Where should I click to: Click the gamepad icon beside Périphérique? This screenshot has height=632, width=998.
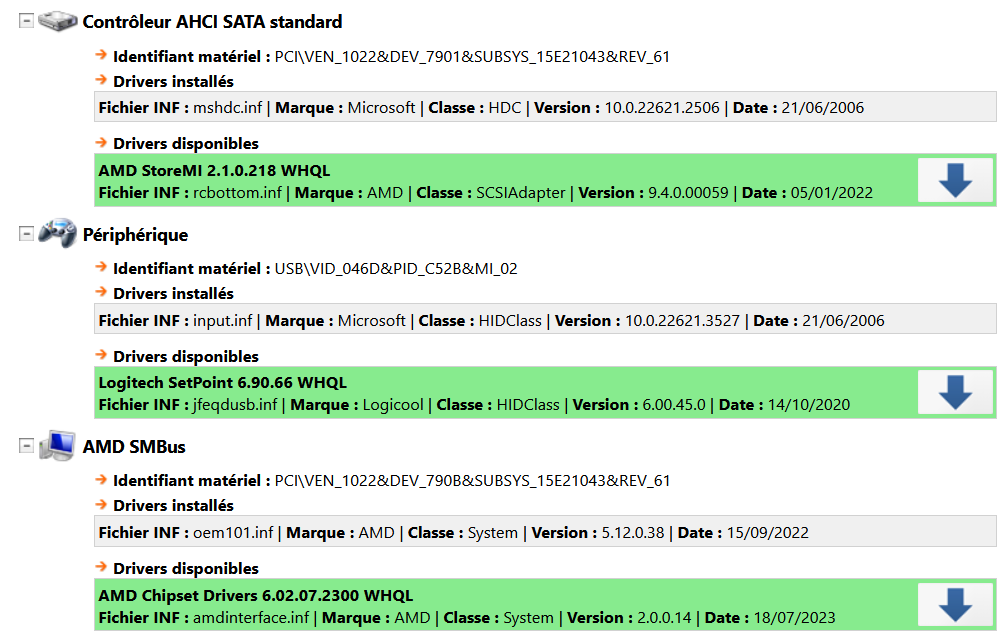(x=57, y=233)
